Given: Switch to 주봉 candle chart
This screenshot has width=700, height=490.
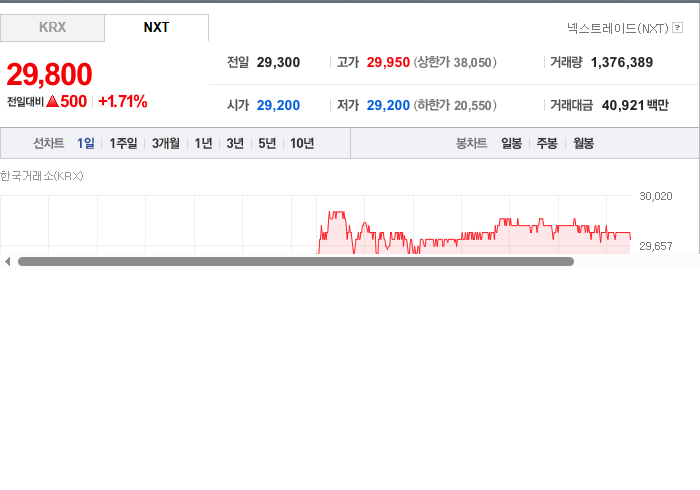Looking at the screenshot, I should tap(547, 143).
